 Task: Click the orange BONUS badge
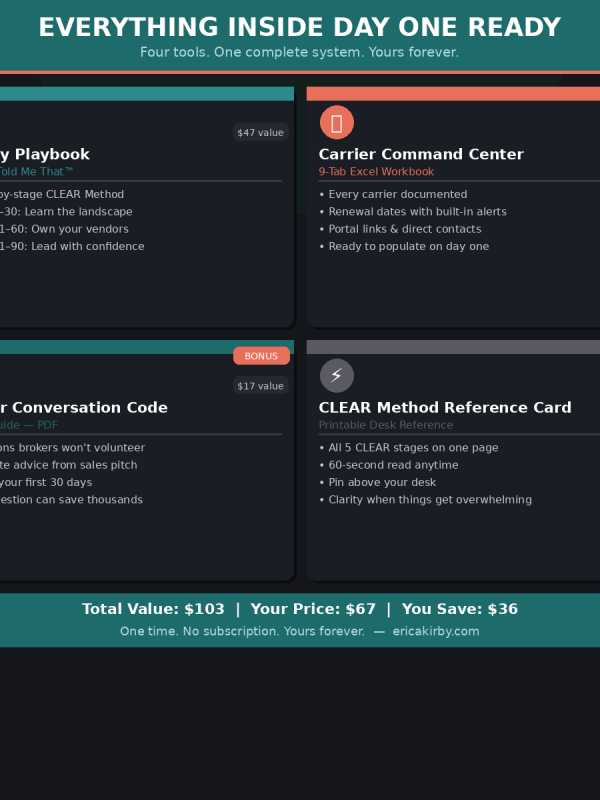[x=261, y=356]
